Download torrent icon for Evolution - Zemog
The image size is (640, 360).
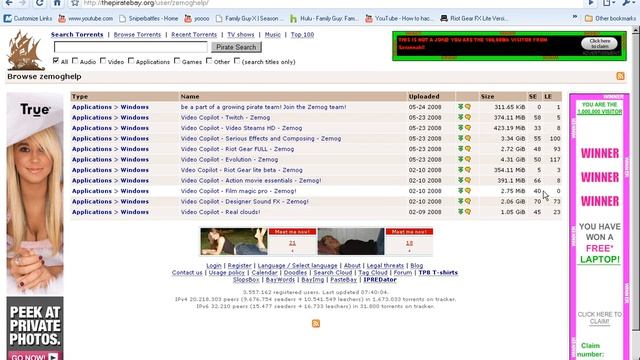tap(460, 159)
